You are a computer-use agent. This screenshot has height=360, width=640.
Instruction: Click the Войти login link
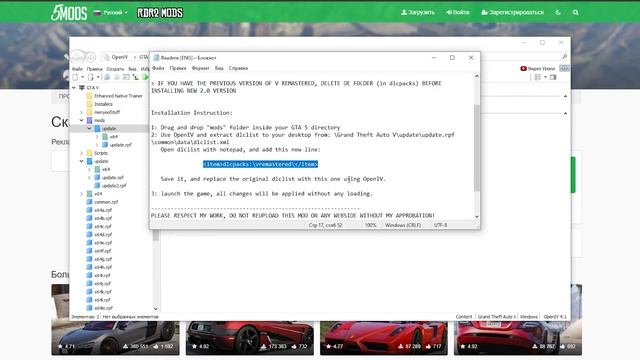pos(458,12)
